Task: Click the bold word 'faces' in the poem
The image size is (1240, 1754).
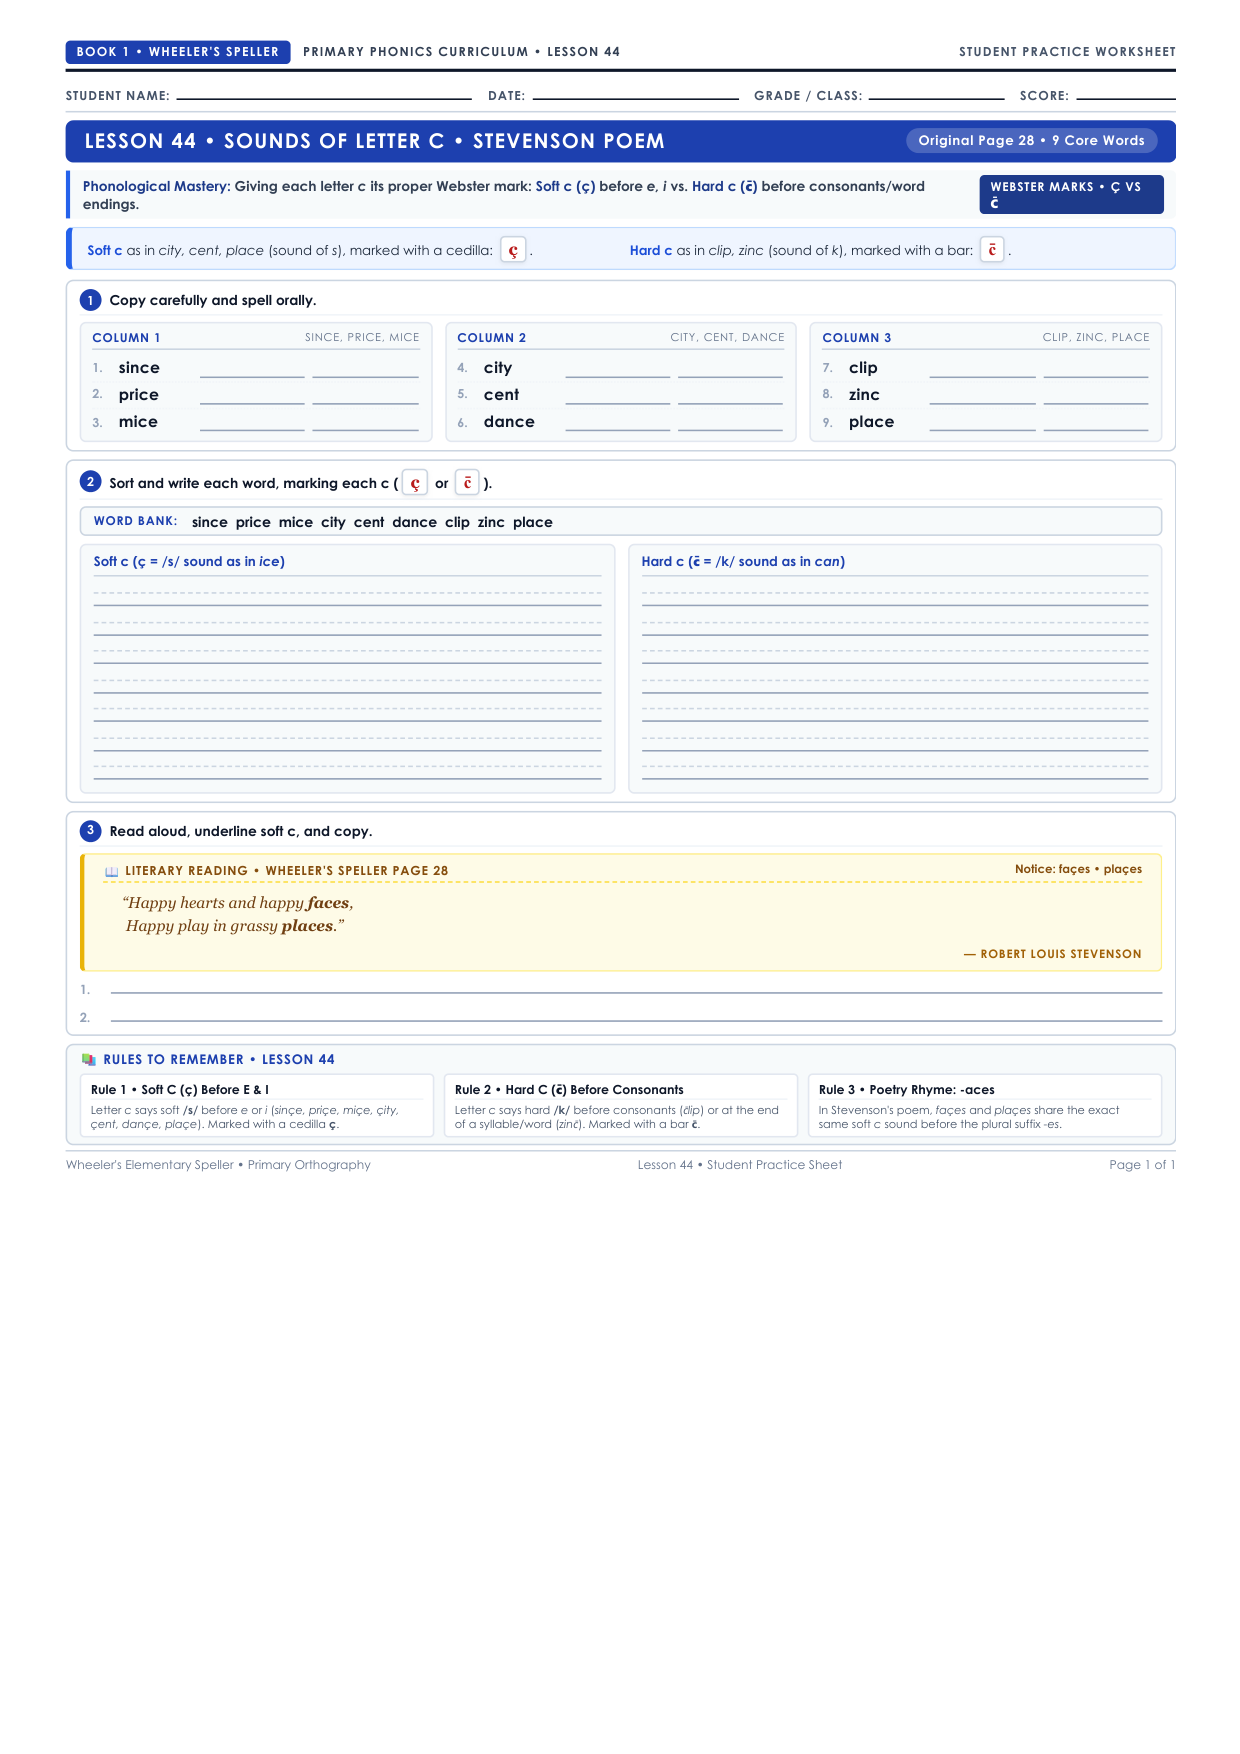Action: click(x=328, y=903)
